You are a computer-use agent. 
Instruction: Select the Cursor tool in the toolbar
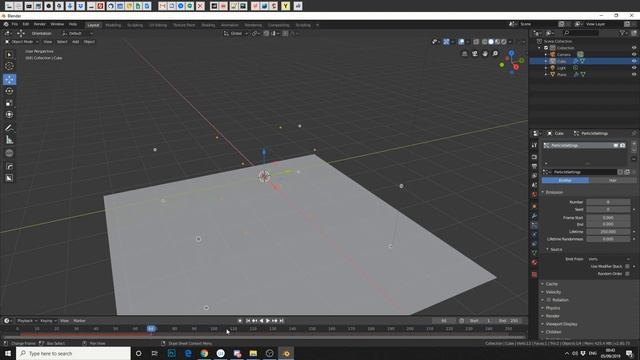pos(9,66)
